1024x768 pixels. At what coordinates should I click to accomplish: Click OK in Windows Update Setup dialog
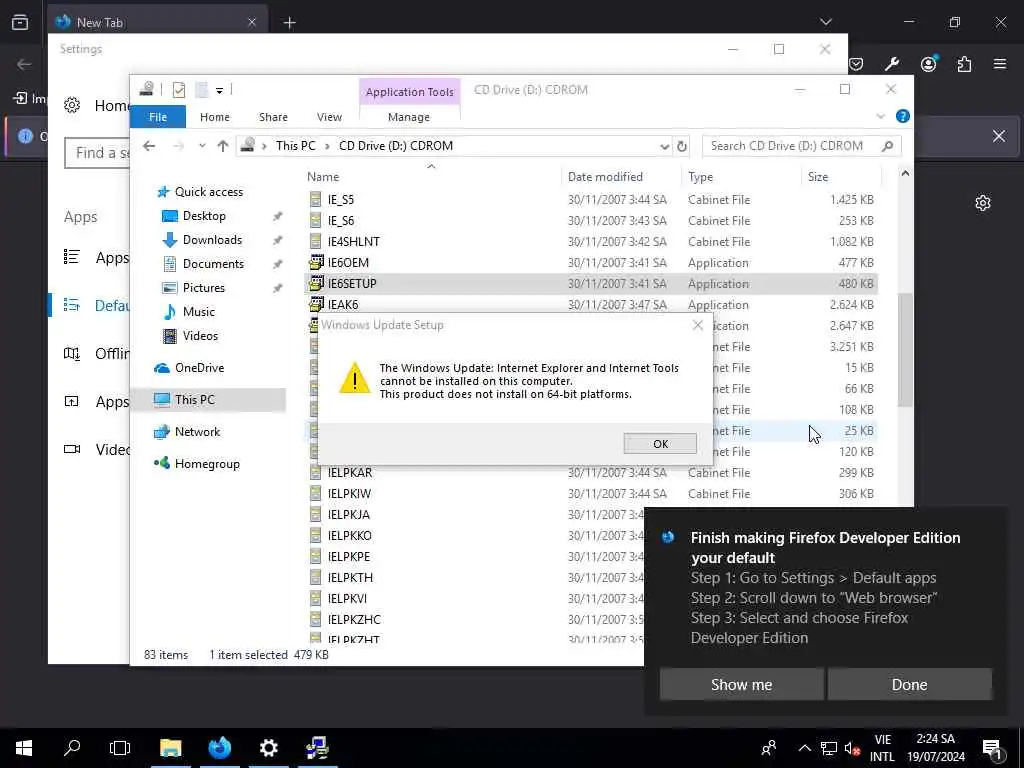point(660,443)
